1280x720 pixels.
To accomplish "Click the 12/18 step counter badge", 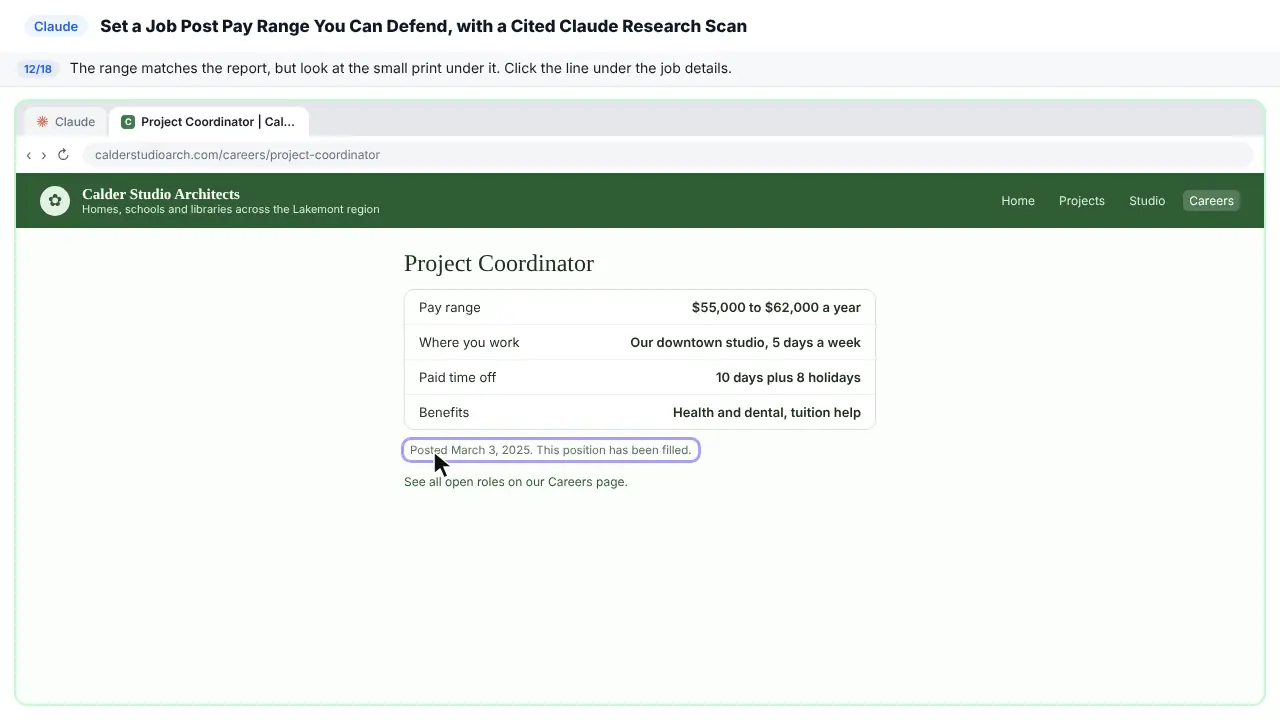I will tap(38, 69).
